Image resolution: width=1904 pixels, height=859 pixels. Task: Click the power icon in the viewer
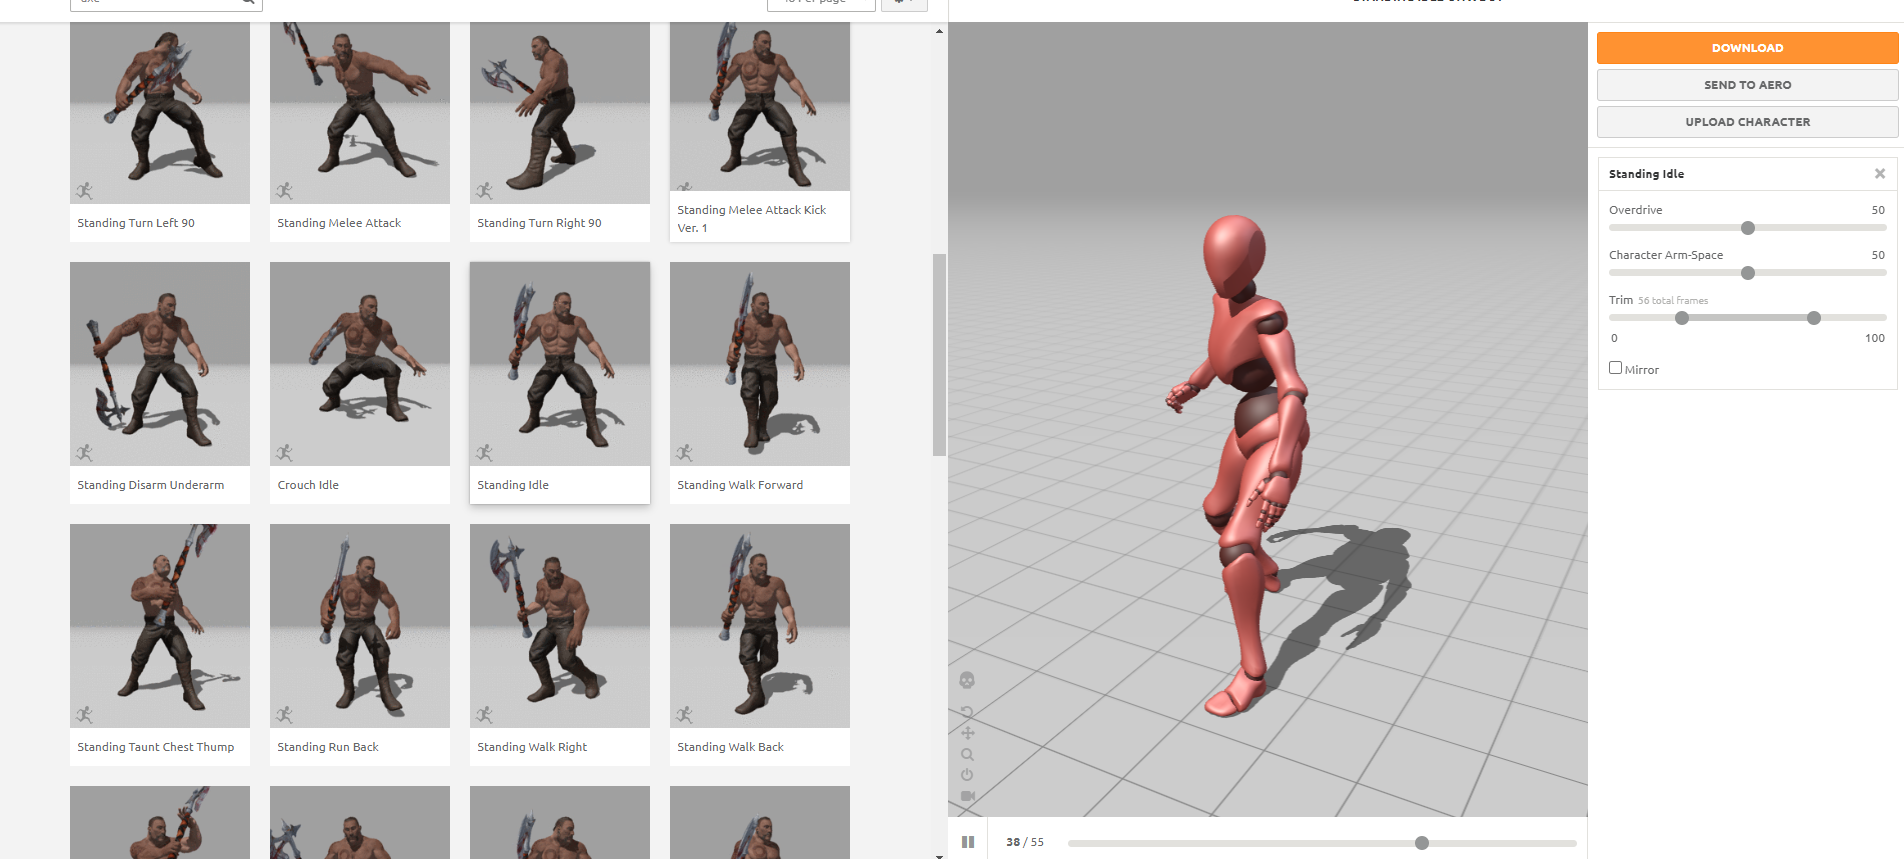click(x=967, y=775)
